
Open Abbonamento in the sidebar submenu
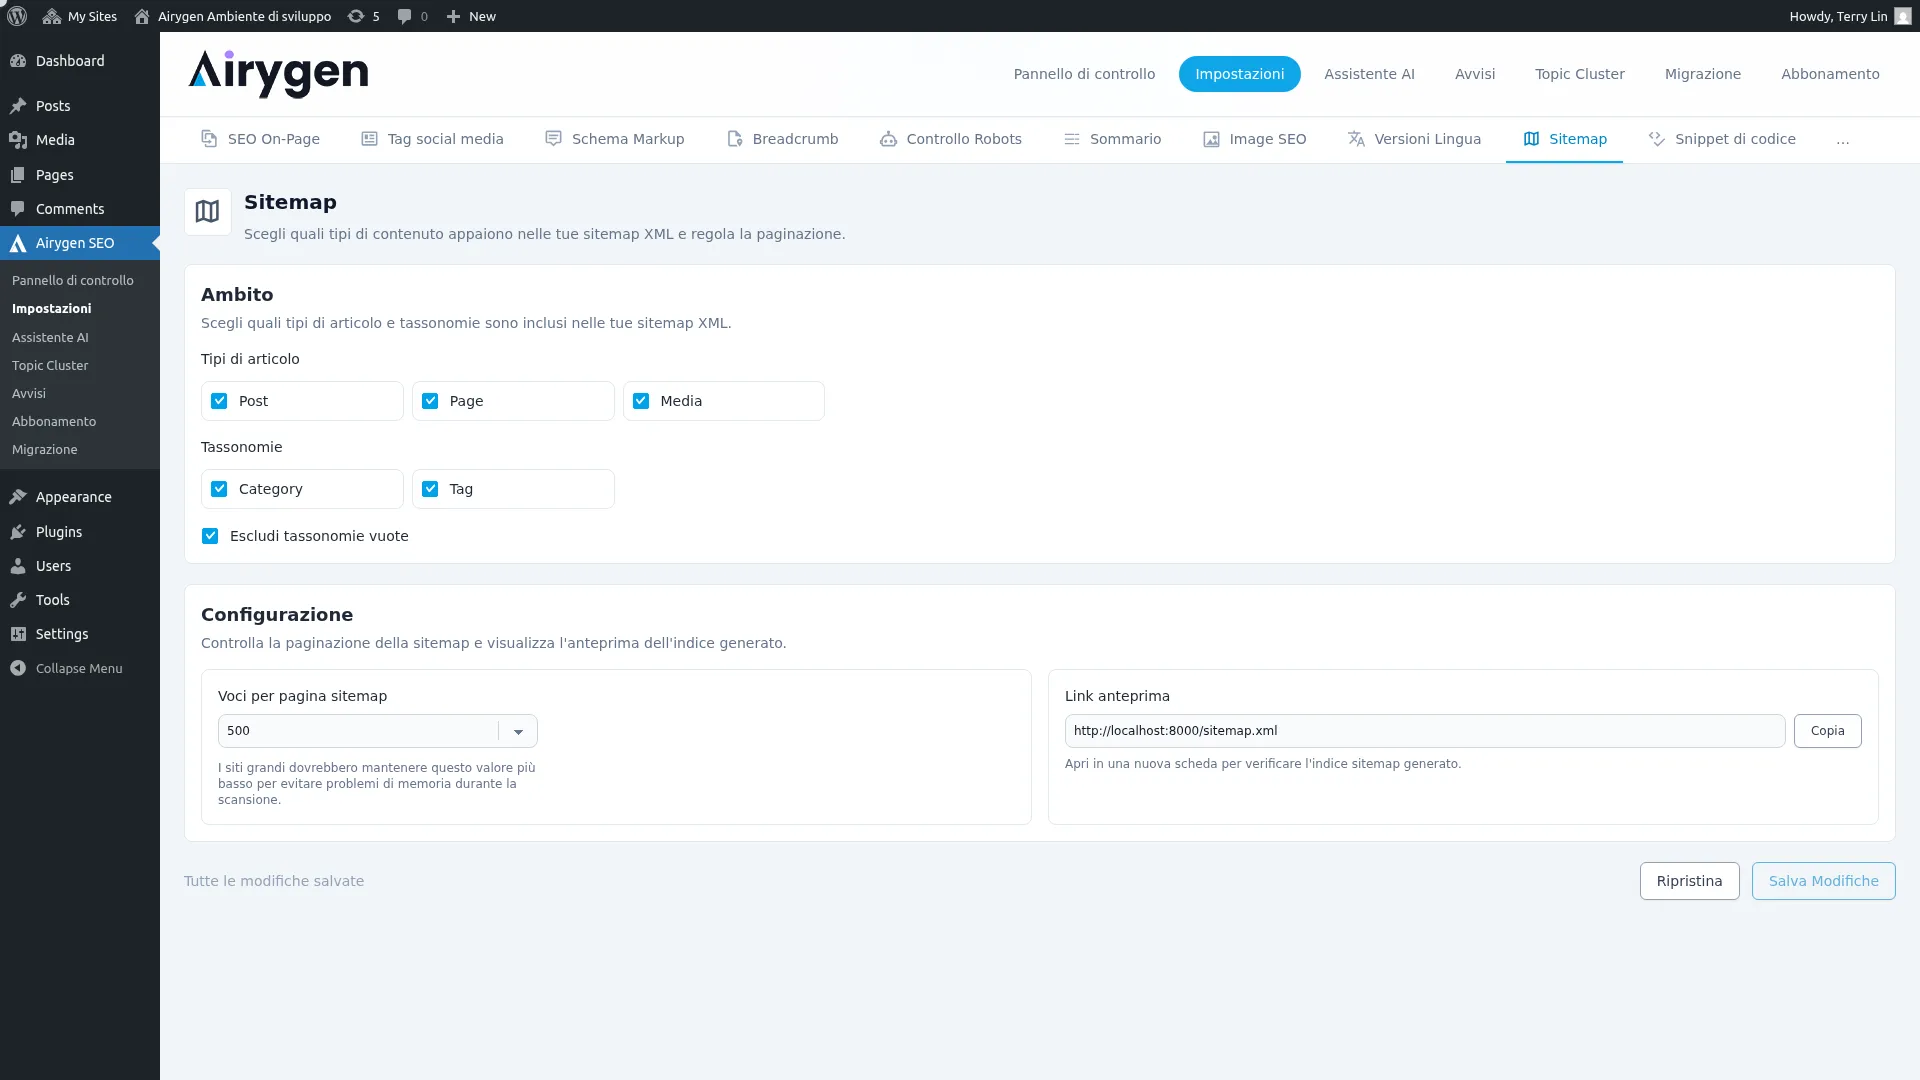tap(54, 422)
